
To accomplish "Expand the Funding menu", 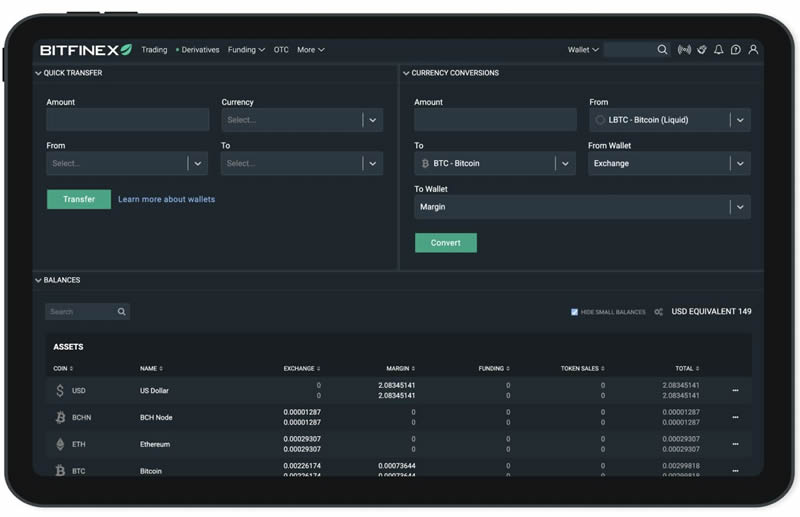I will tap(246, 50).
